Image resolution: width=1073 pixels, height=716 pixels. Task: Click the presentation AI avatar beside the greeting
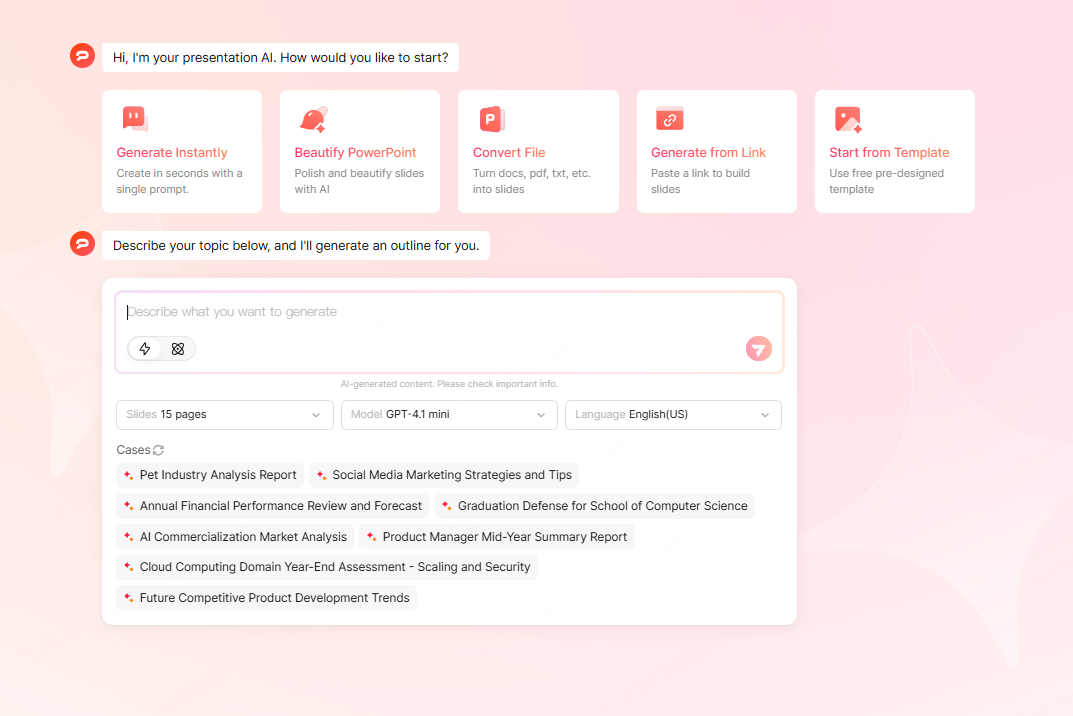(82, 56)
